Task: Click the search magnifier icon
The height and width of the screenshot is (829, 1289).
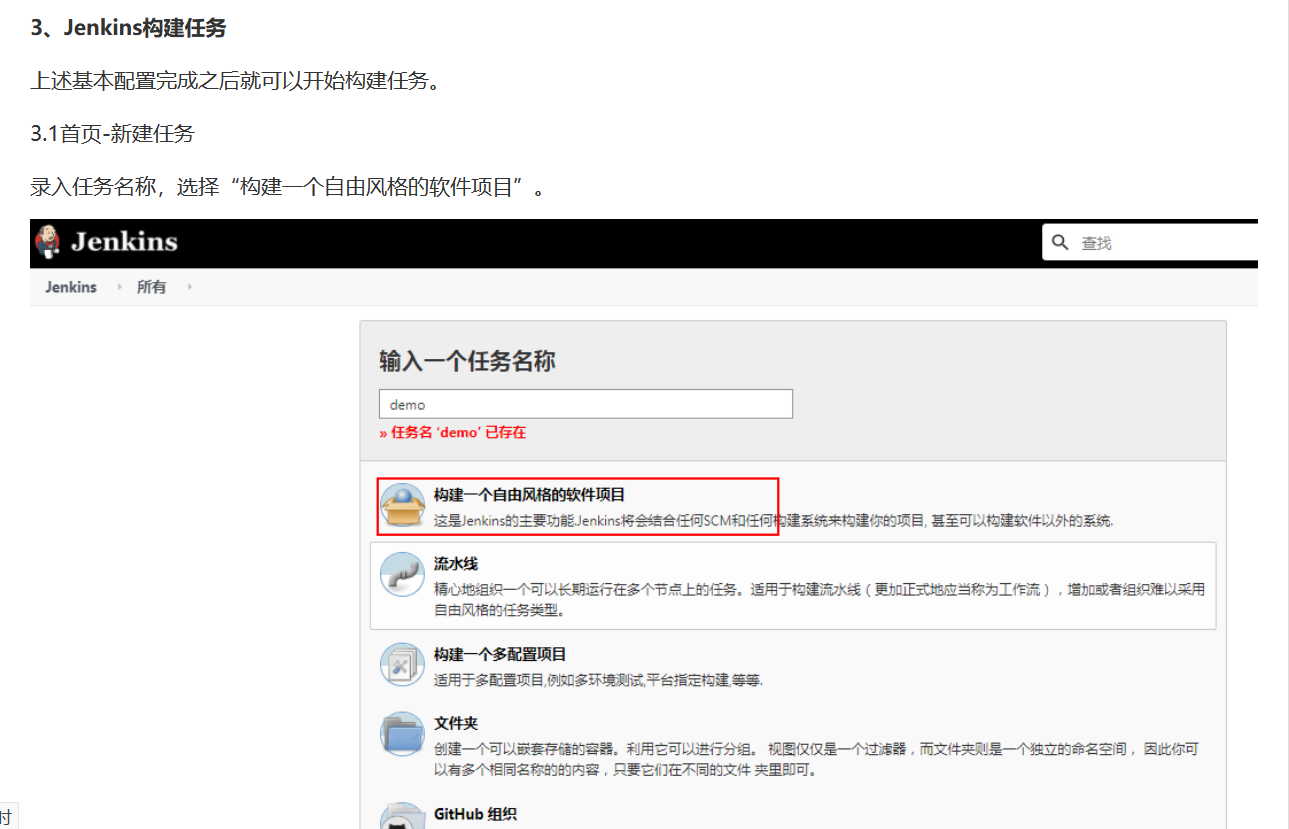Action: point(1060,242)
